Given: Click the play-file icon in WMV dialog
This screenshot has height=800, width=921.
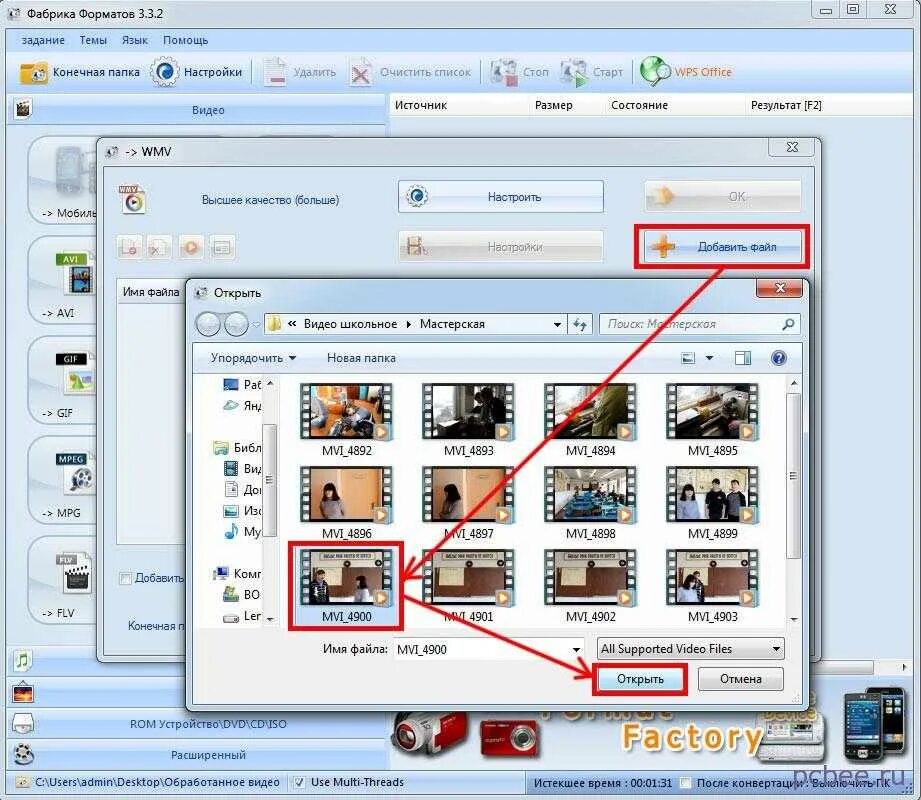Looking at the screenshot, I should pyautogui.click(x=191, y=247).
